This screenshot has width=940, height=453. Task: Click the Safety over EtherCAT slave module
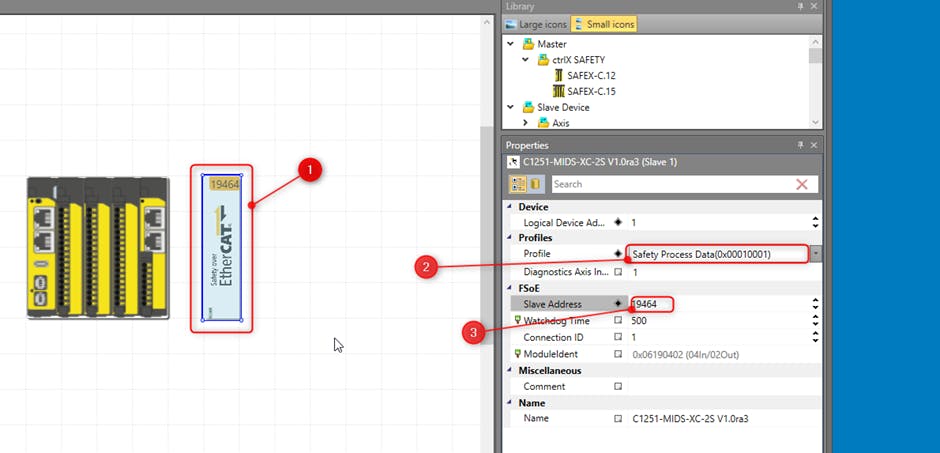tap(221, 249)
